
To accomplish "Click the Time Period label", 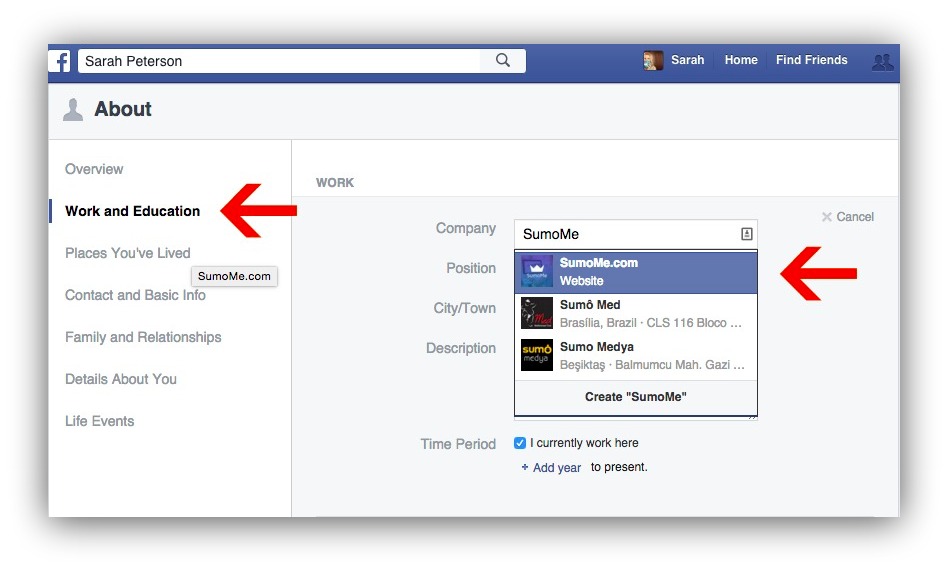I will (x=458, y=444).
